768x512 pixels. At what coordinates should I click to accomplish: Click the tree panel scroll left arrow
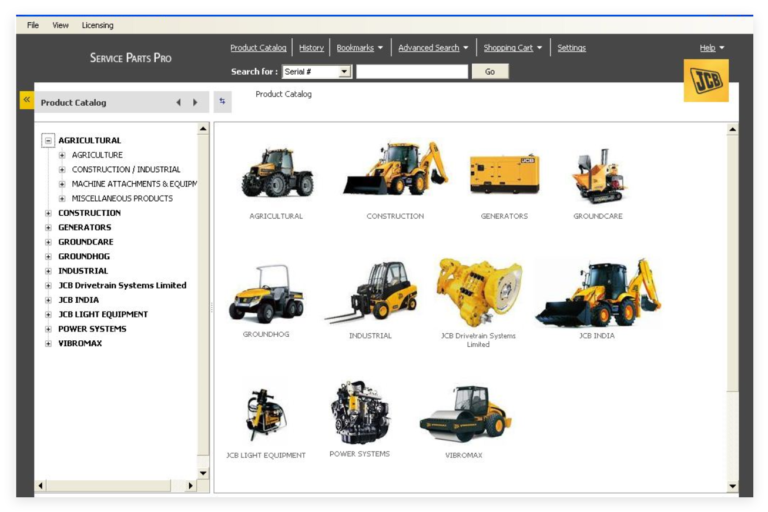click(41, 486)
